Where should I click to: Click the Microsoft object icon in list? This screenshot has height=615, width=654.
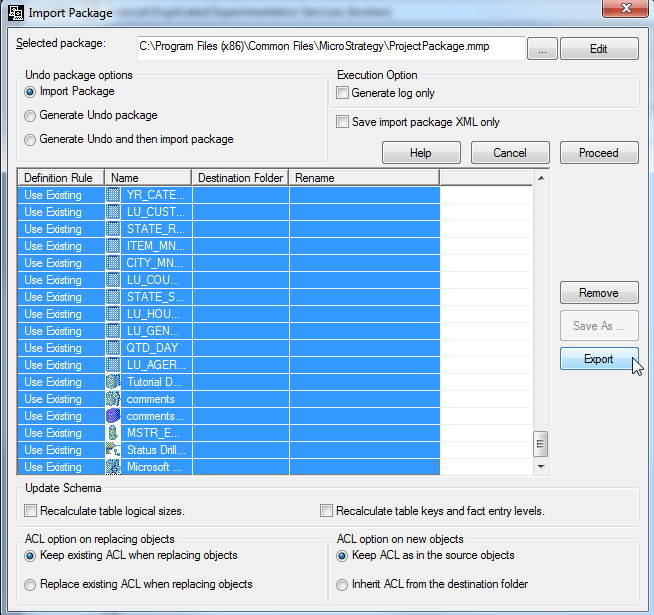click(x=113, y=467)
